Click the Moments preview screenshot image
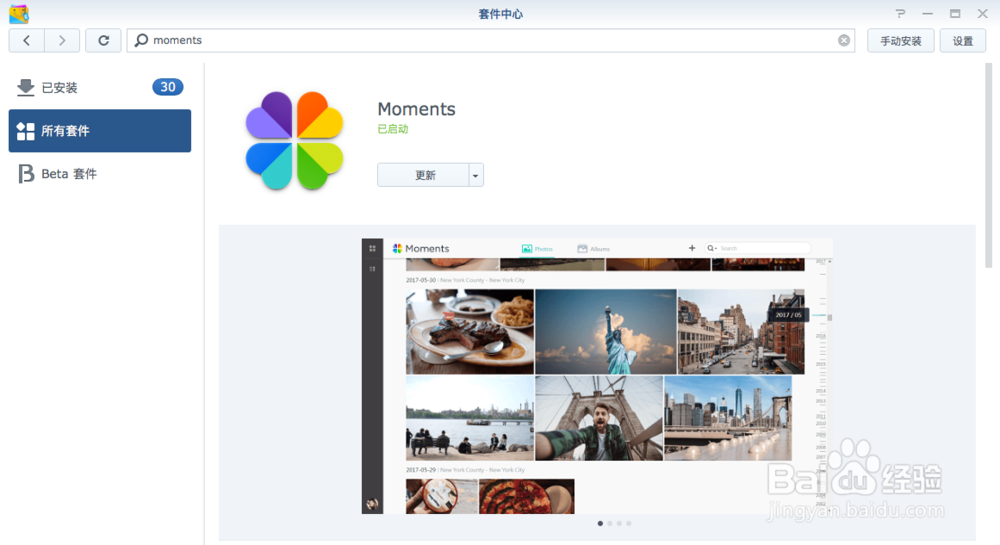The image size is (1000, 545). tap(597, 376)
